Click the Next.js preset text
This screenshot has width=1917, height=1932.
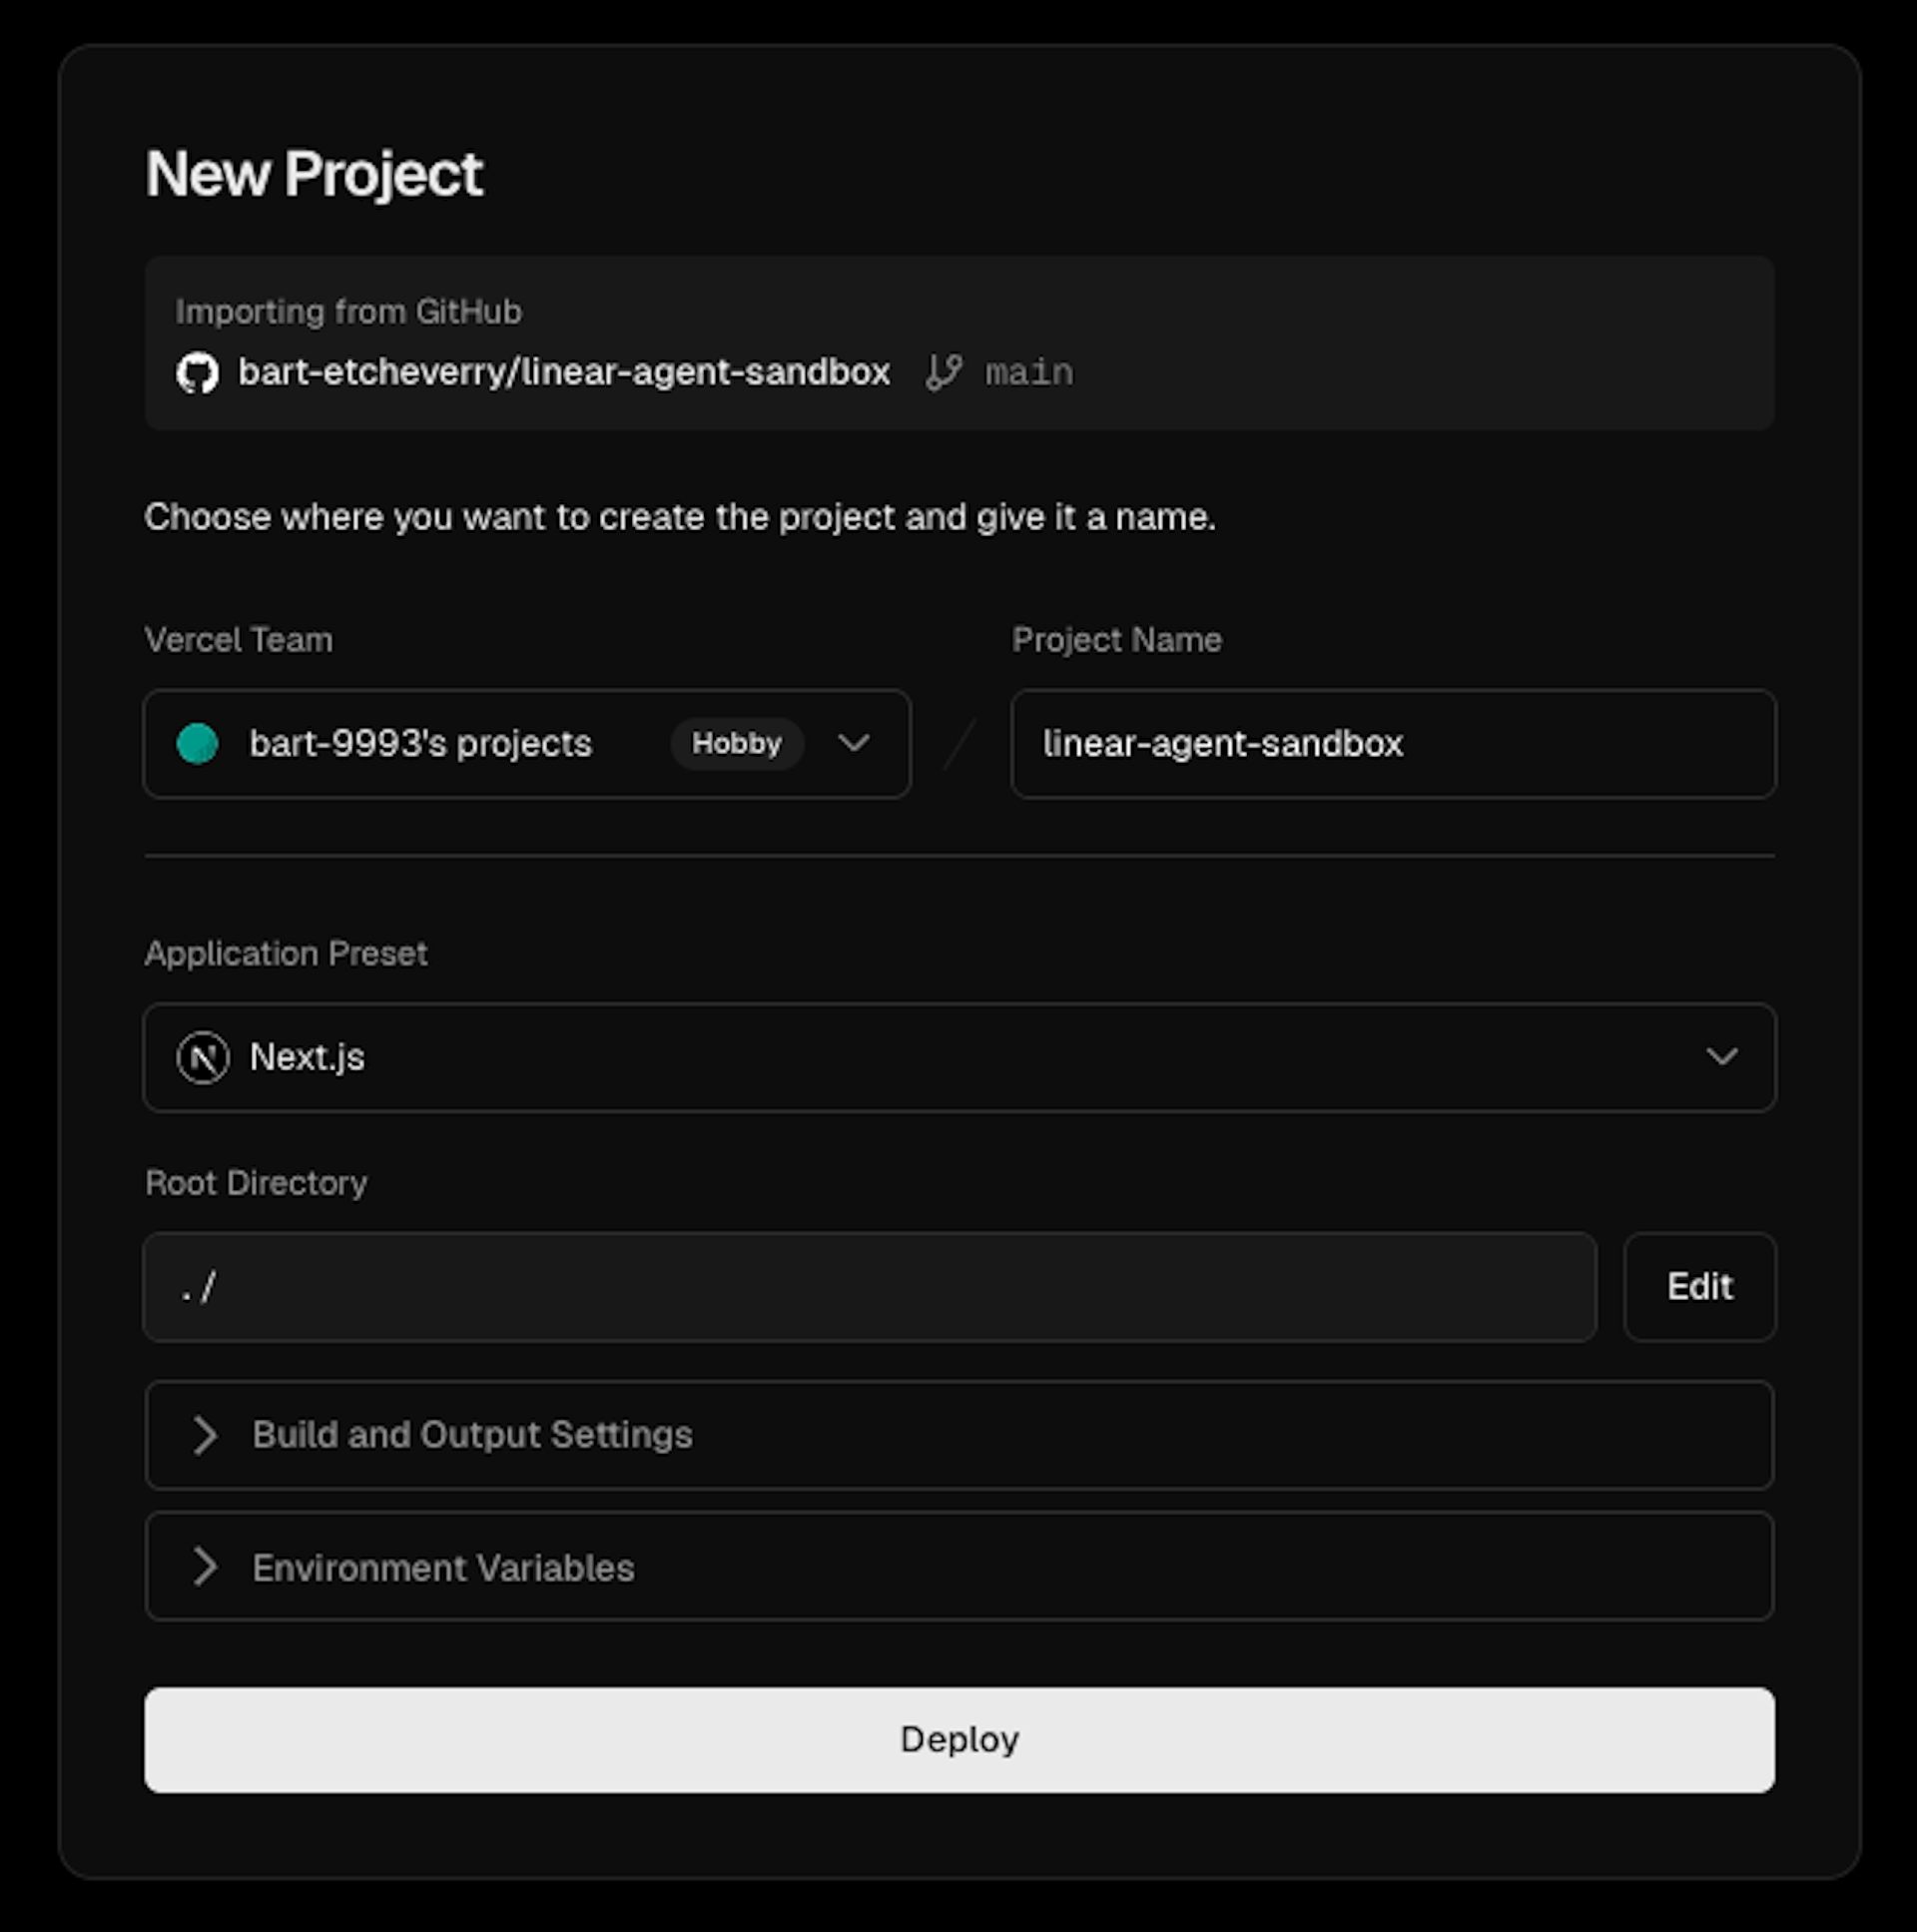coord(307,1057)
